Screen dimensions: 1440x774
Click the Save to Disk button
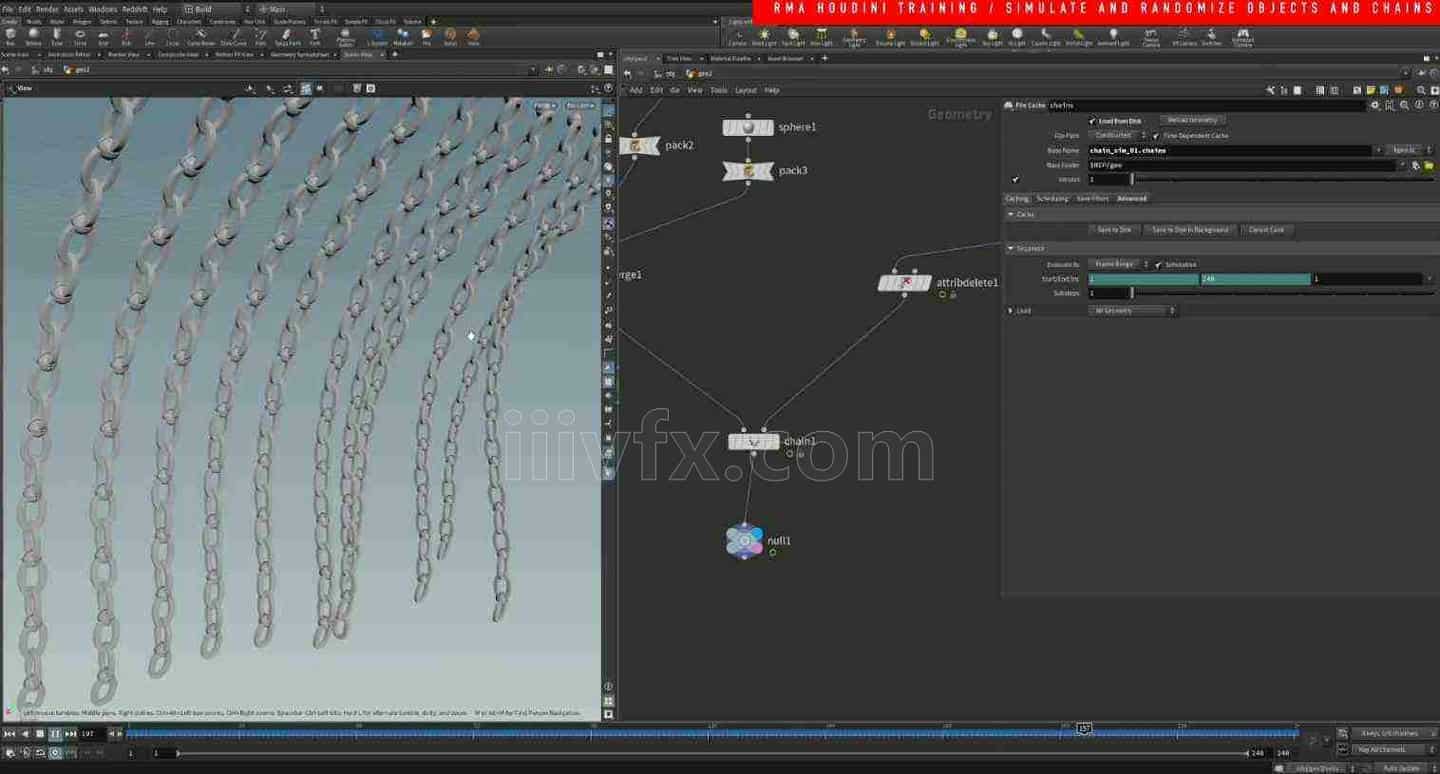click(1115, 229)
